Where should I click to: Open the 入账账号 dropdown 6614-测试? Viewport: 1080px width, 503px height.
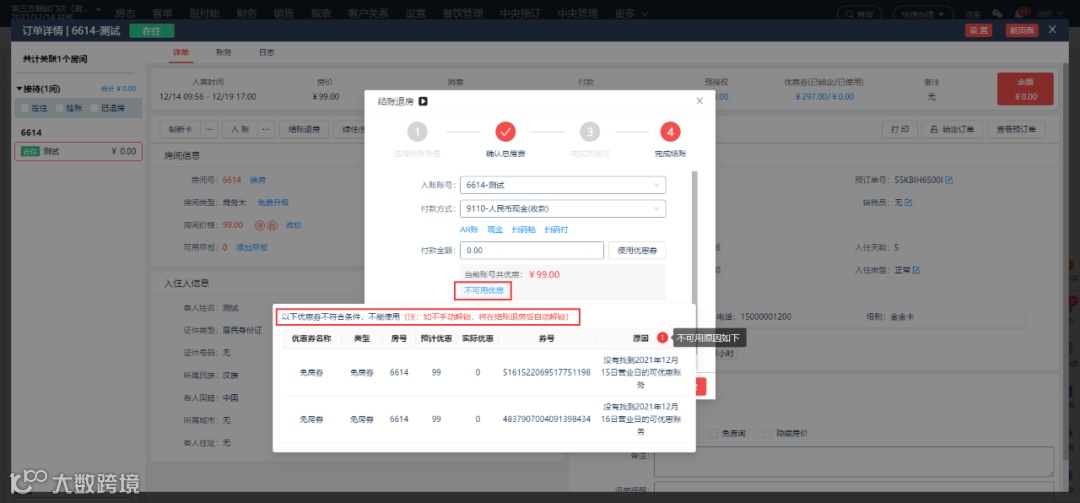click(x=563, y=185)
